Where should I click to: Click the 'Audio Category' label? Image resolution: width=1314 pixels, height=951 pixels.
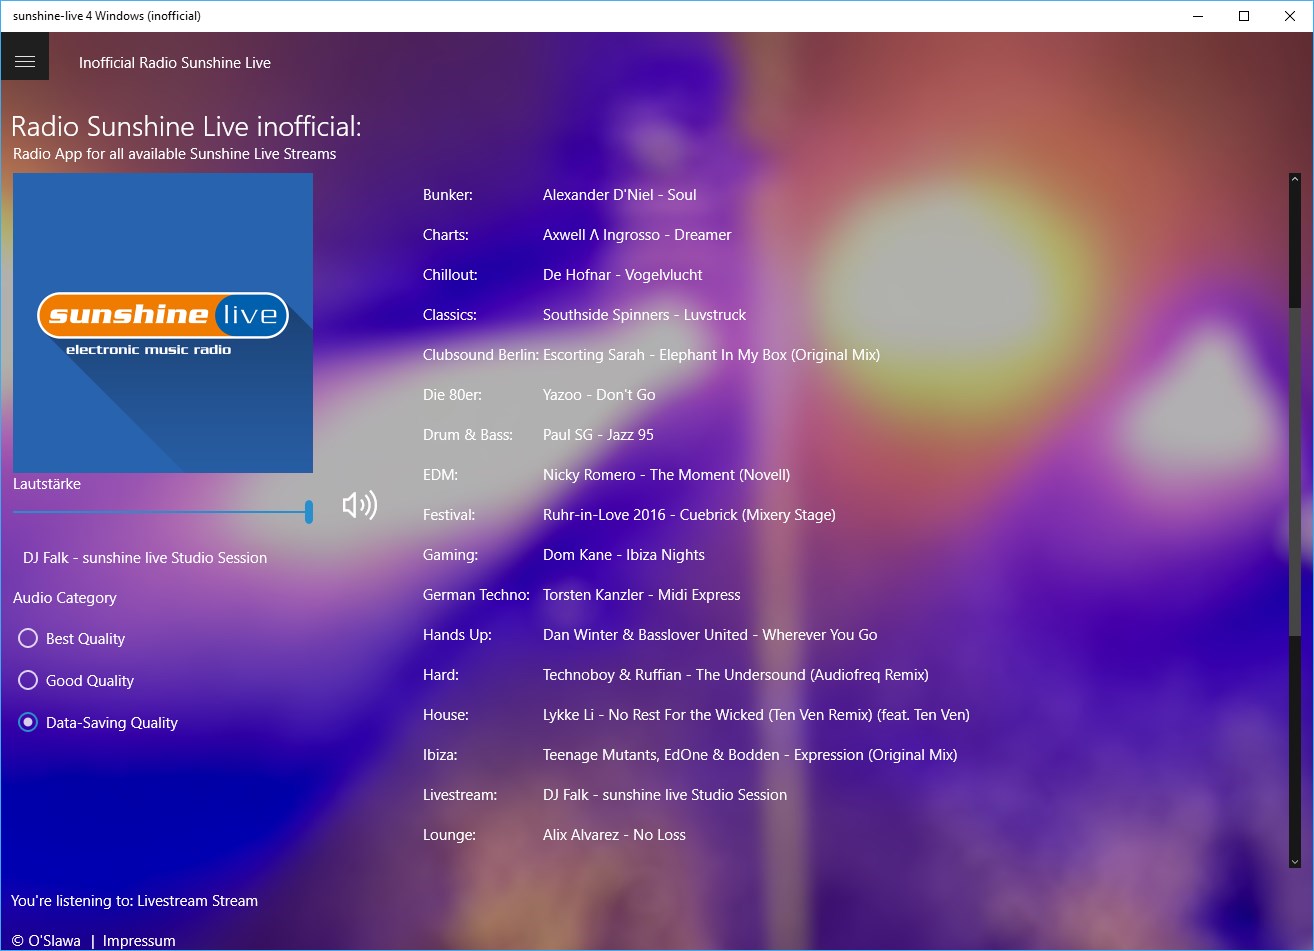[x=65, y=598]
